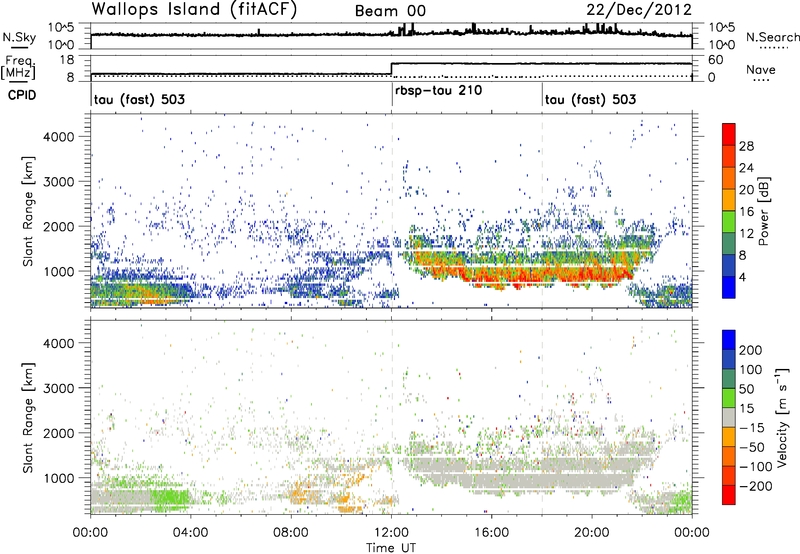Click the 'N.Search' legend label
Screen dimensions: 800x554
point(773,37)
